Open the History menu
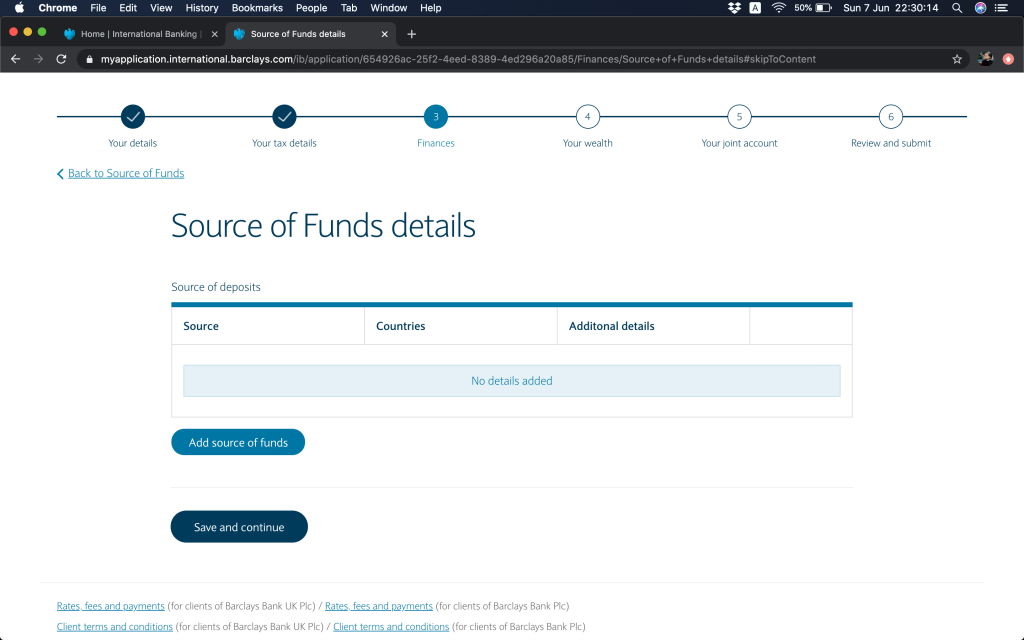1024x640 pixels. point(202,8)
